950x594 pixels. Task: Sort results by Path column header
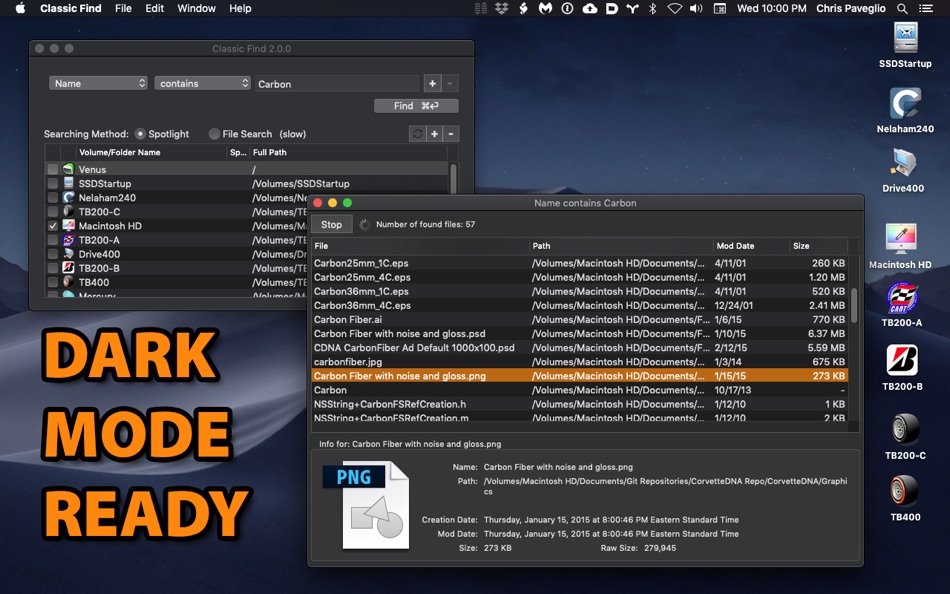[x=621, y=245]
